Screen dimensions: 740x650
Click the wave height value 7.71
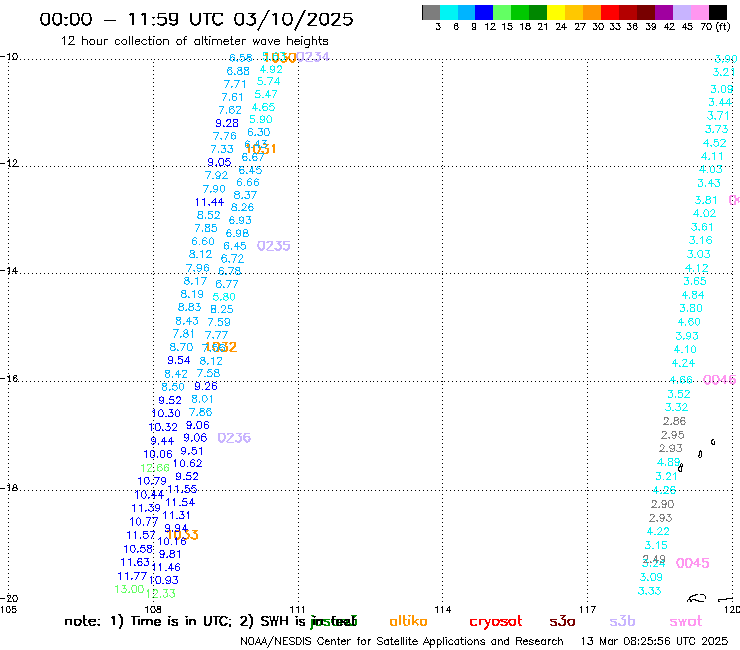point(235,84)
